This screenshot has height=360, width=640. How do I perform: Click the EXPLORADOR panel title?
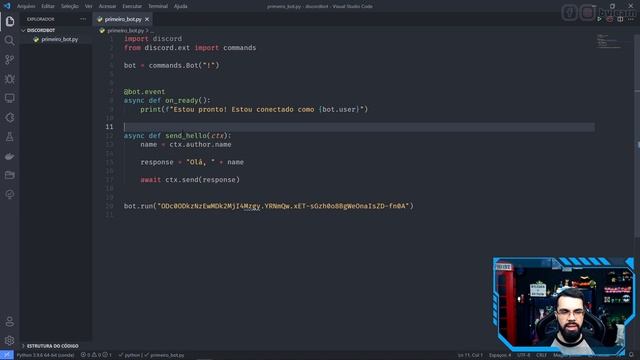click(40, 19)
